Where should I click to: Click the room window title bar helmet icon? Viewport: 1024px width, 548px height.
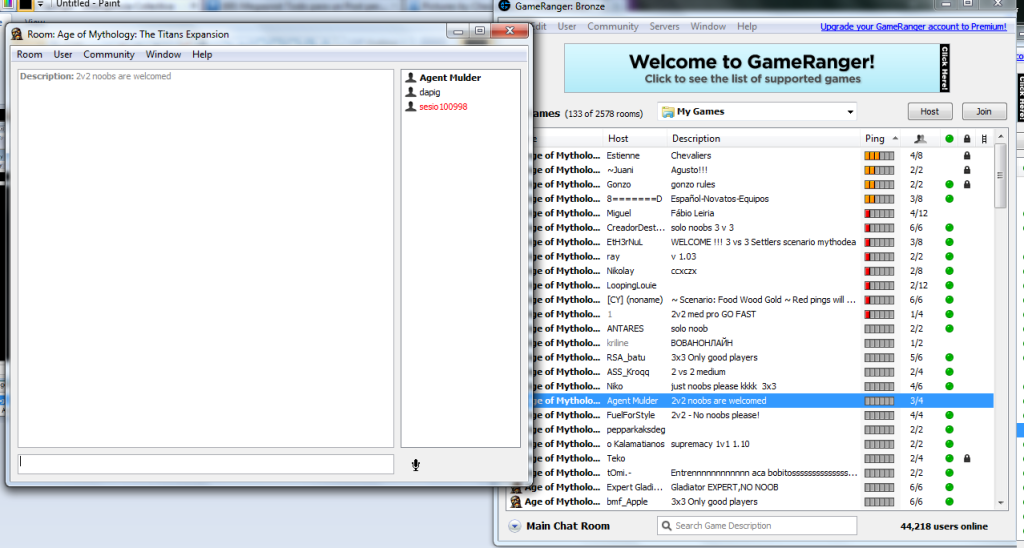[x=17, y=34]
